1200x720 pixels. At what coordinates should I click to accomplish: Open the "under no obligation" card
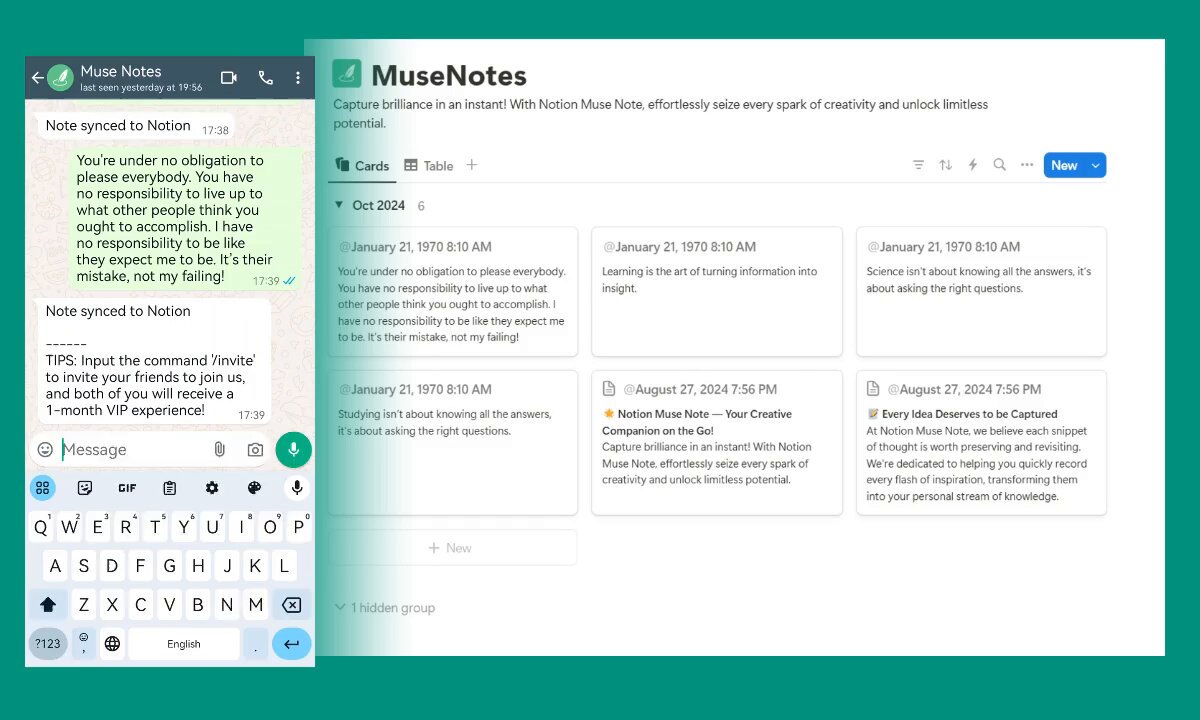click(x=453, y=291)
